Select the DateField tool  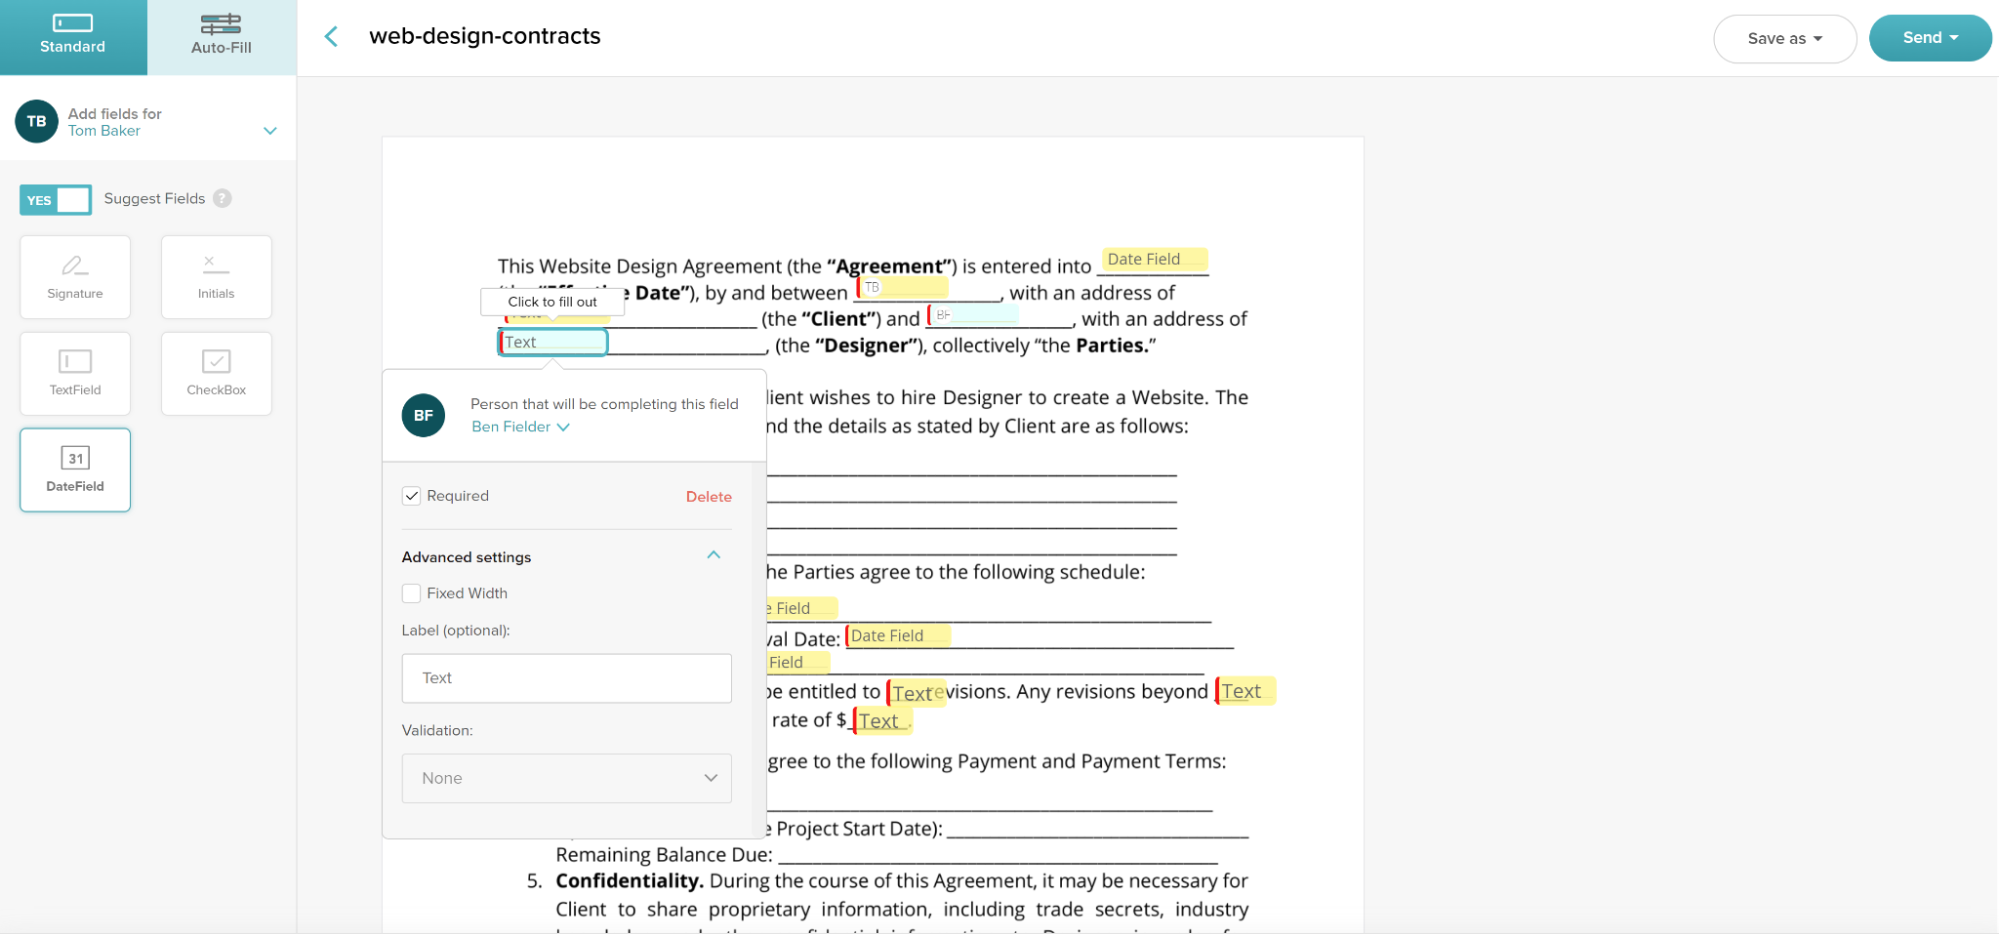(74, 469)
